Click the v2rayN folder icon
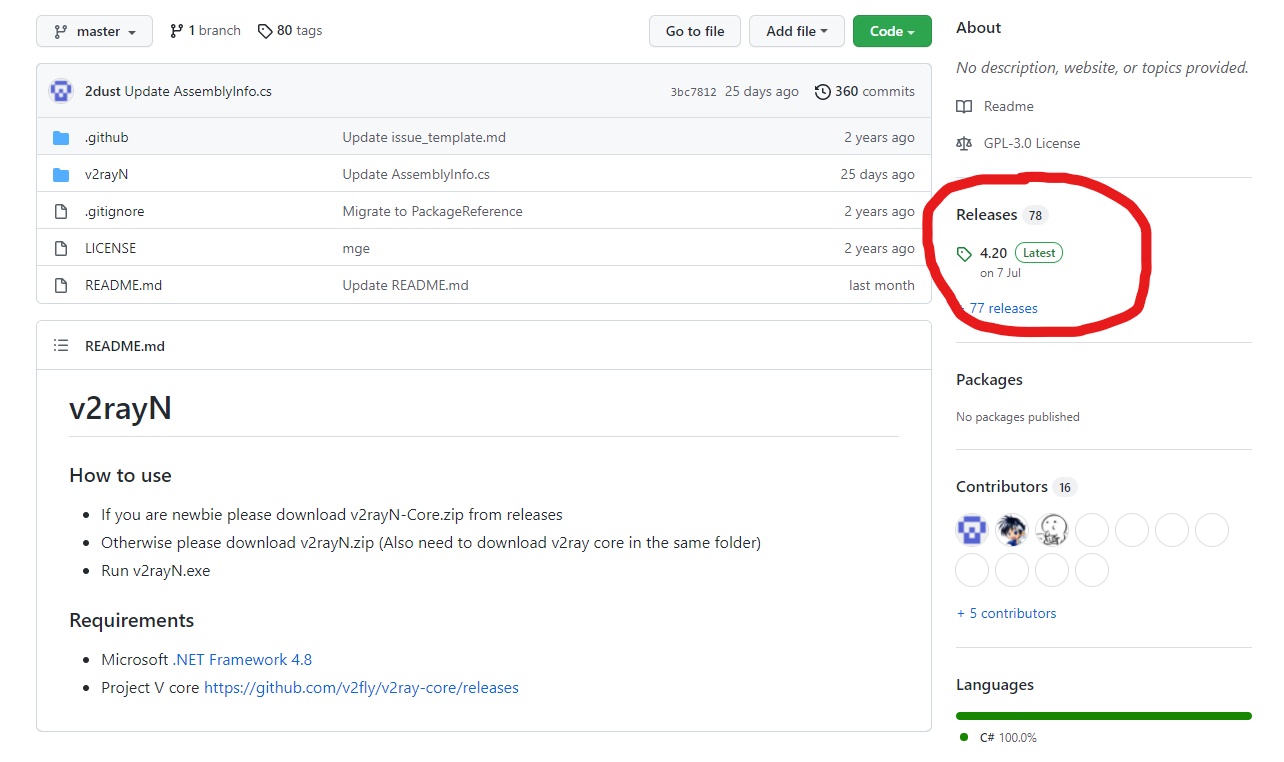The image size is (1284, 762). pyautogui.click(x=61, y=175)
